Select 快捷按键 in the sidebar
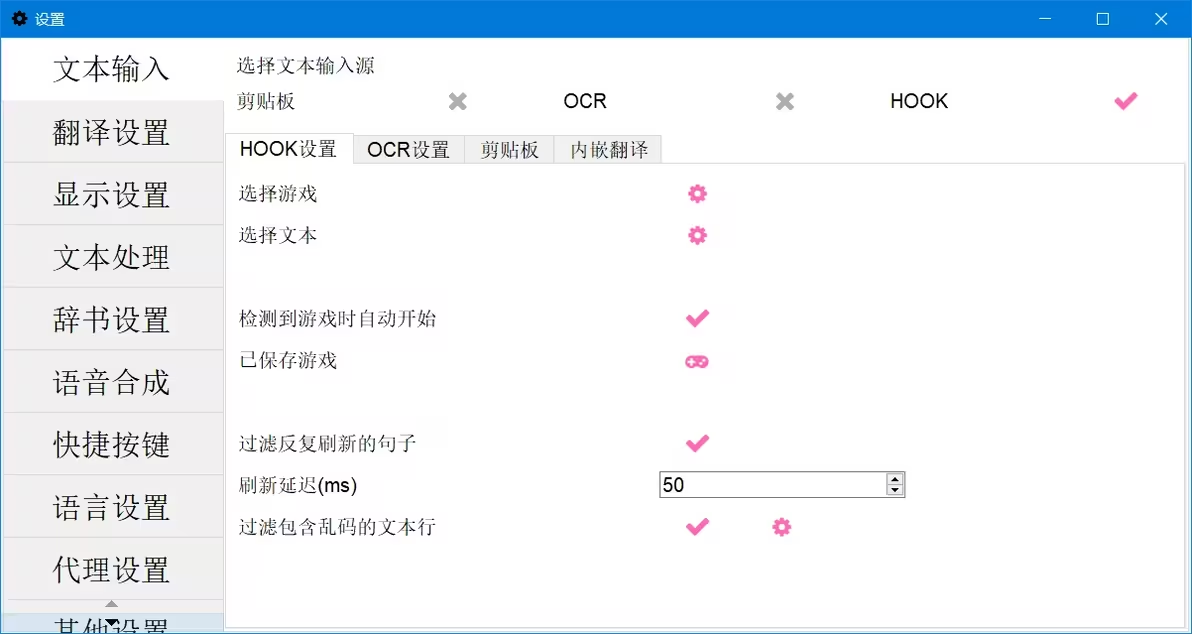This screenshot has height=634, width=1192. 112,445
